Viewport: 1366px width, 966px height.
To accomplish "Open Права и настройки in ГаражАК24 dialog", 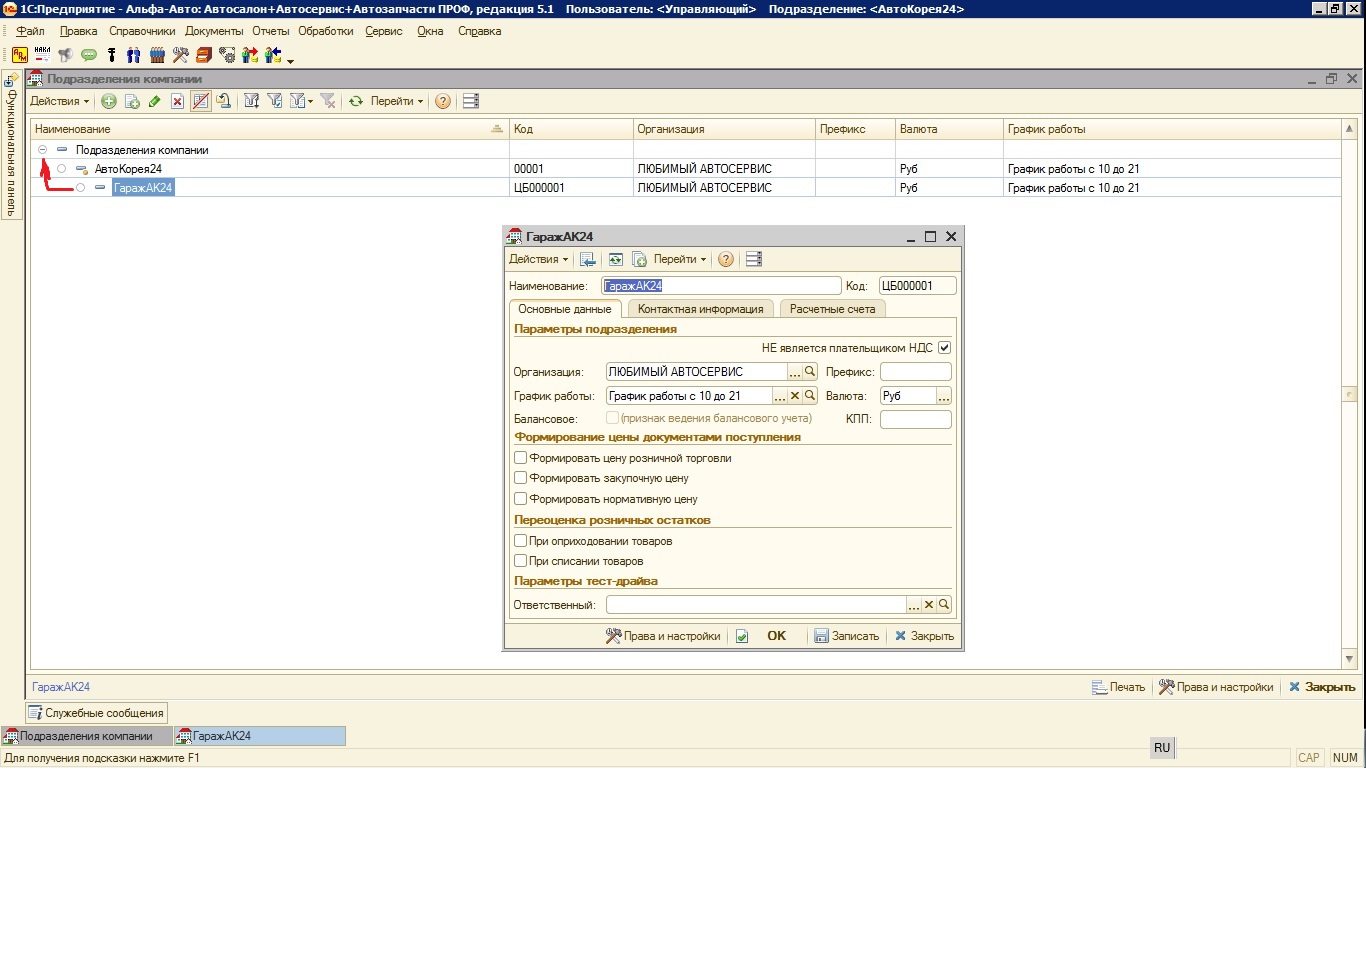I will pyautogui.click(x=663, y=636).
